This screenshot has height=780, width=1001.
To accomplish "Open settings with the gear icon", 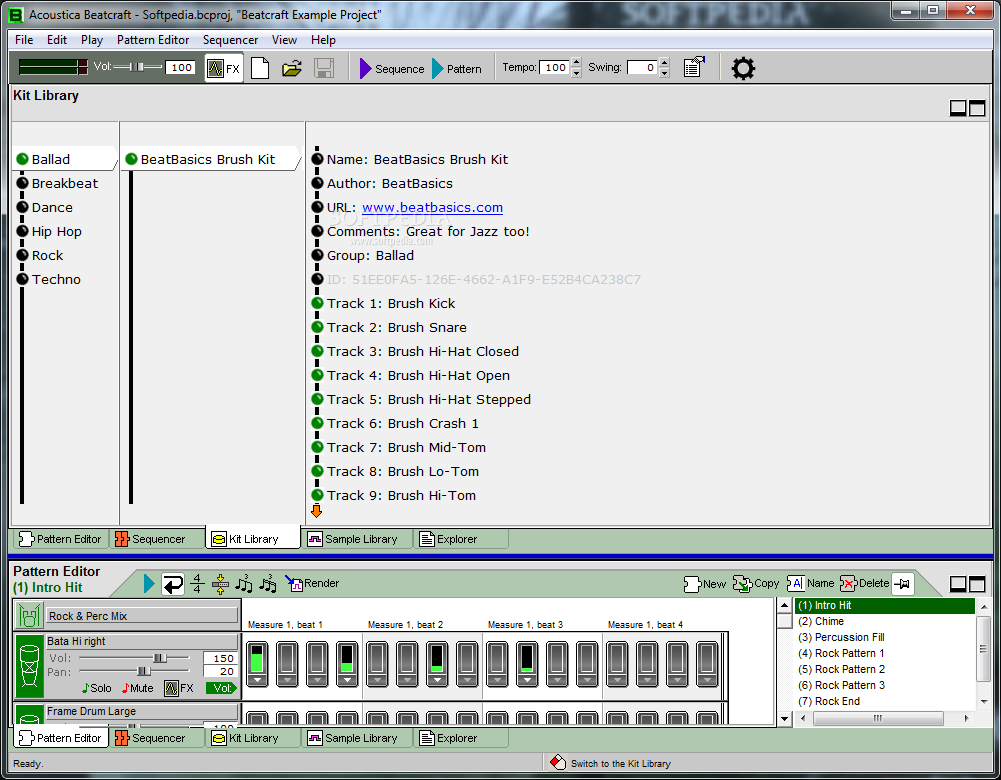I will [742, 68].
